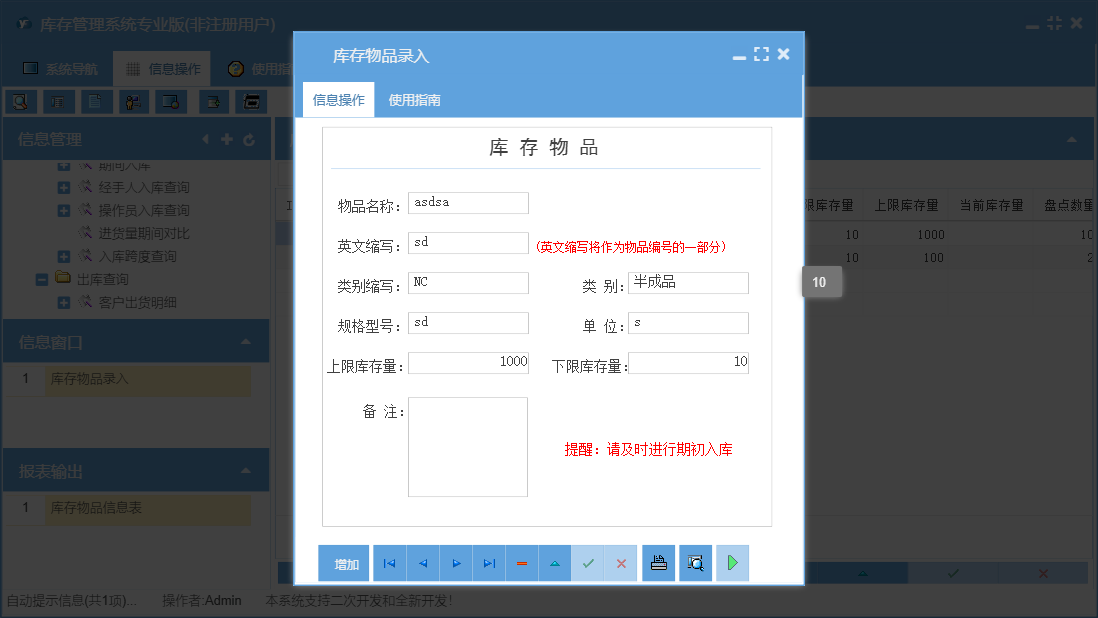
Task: Select the first record navigation icon
Action: click(389, 563)
